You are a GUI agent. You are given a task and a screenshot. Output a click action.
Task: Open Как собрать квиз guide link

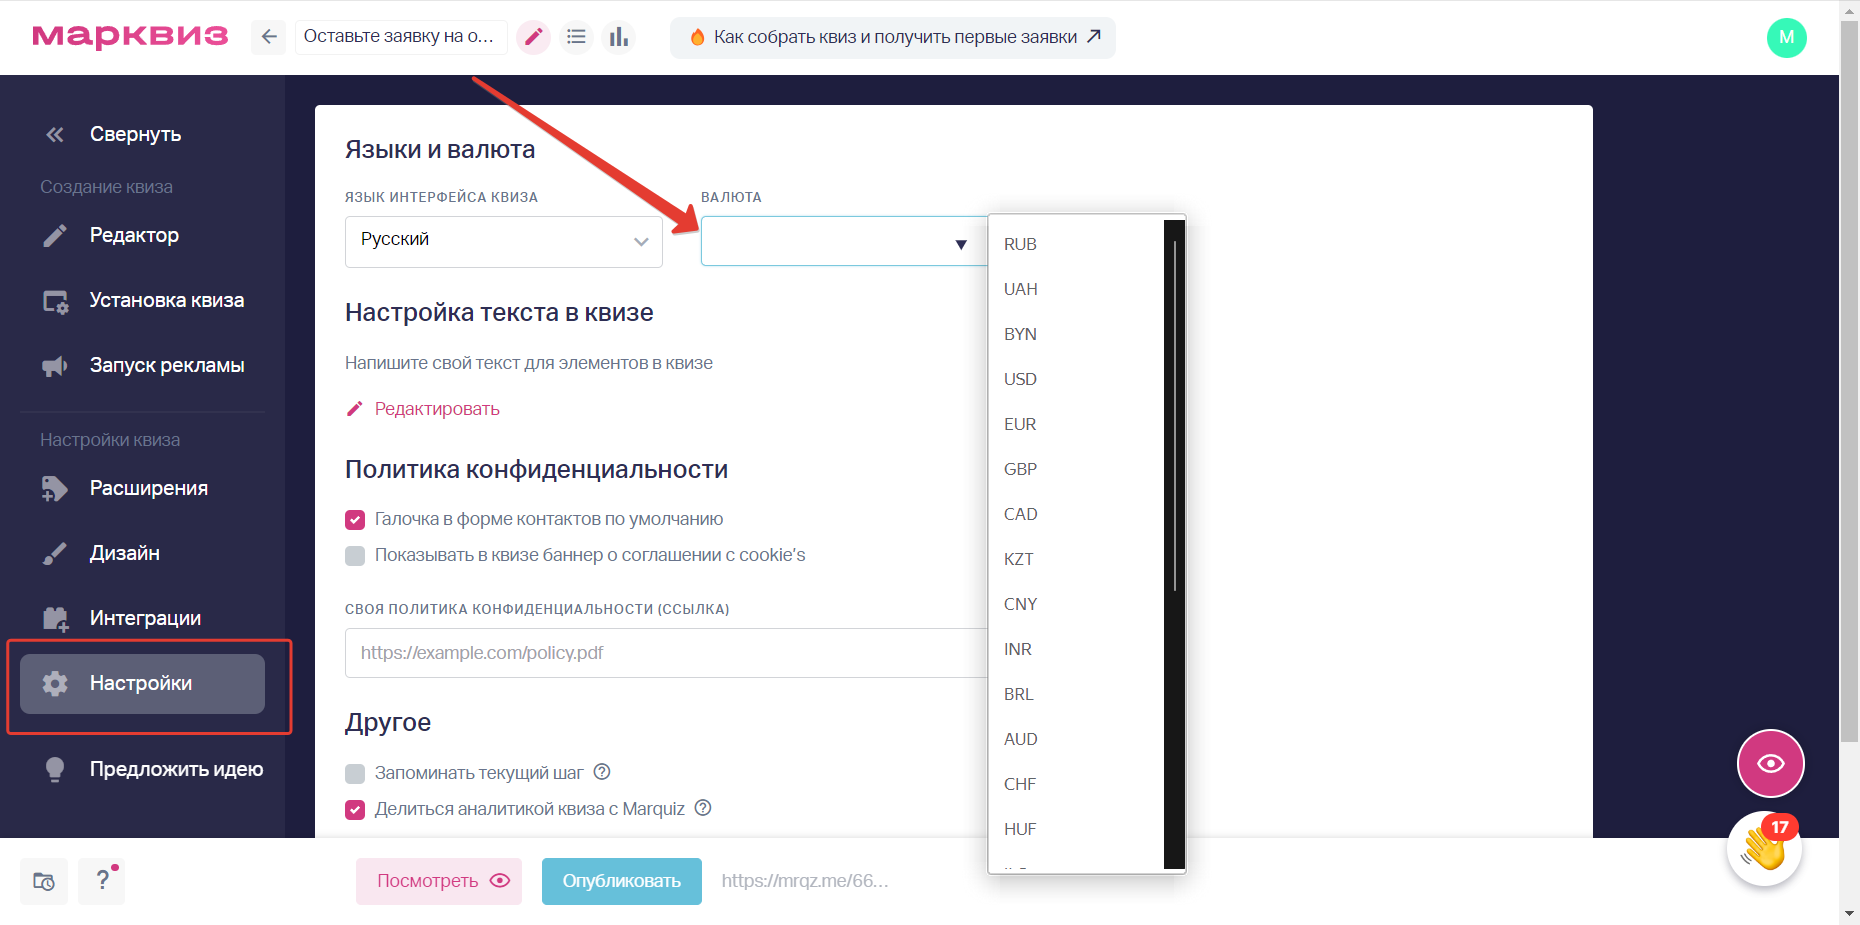(893, 37)
